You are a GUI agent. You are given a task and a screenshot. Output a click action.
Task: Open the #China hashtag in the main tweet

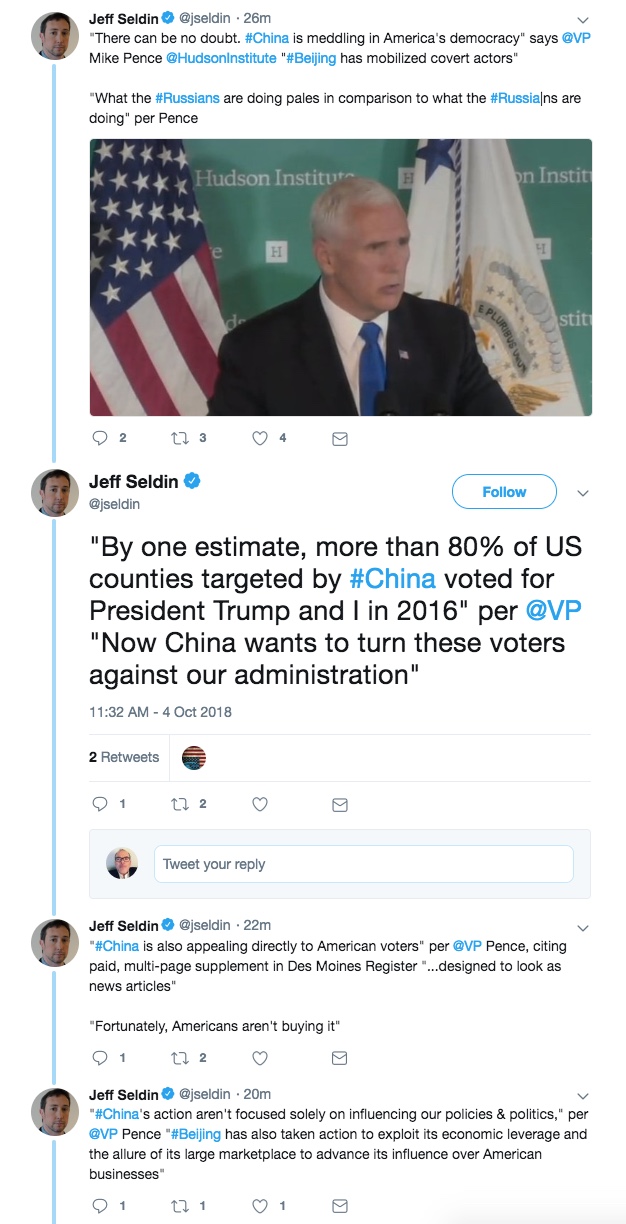(x=392, y=579)
